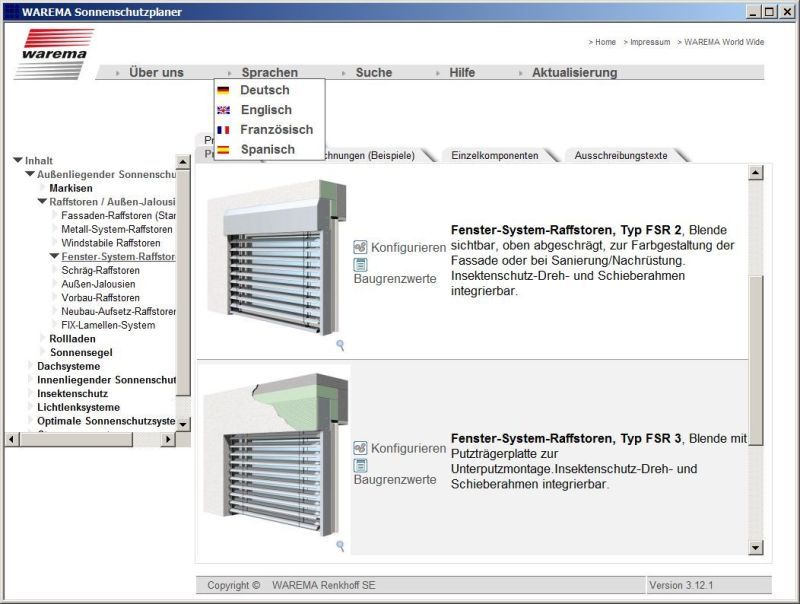Choose Französisch from the language menu
The height and width of the screenshot is (604, 800).
pos(277,130)
